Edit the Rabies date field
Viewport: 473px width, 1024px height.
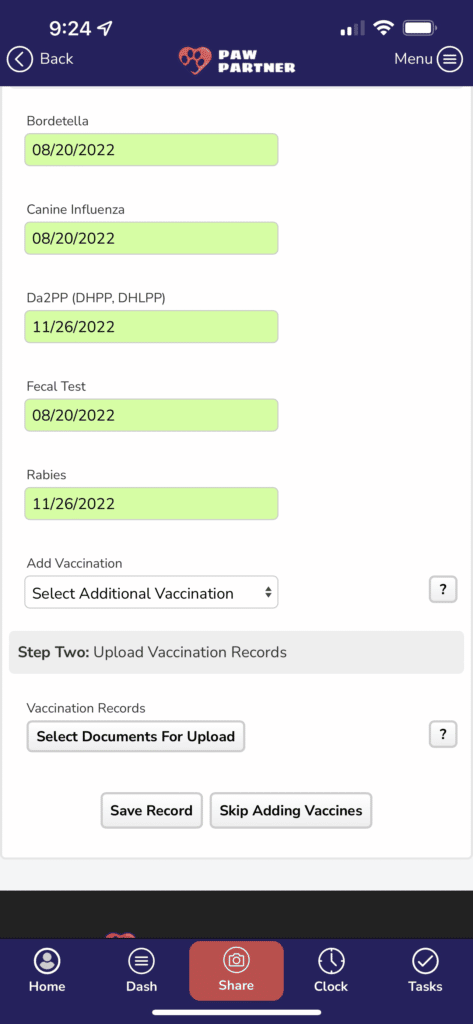152,504
